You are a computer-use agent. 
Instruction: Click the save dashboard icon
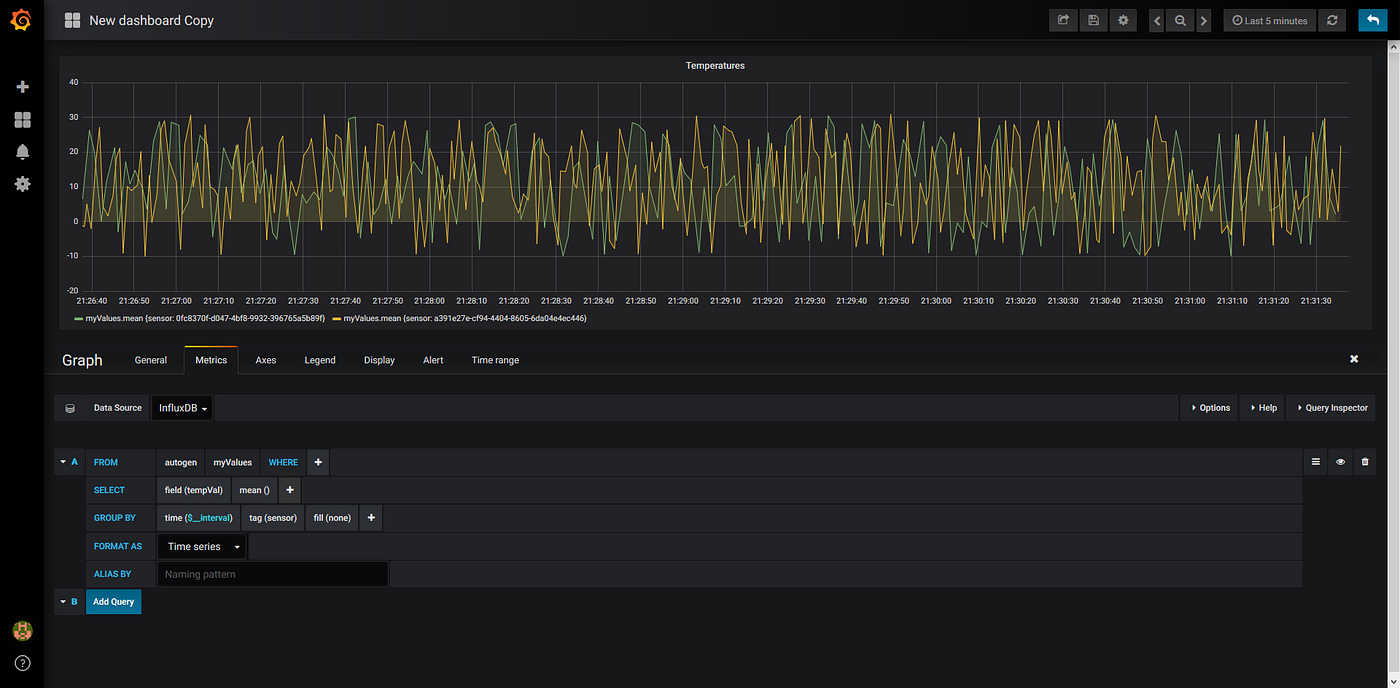tap(1093, 20)
